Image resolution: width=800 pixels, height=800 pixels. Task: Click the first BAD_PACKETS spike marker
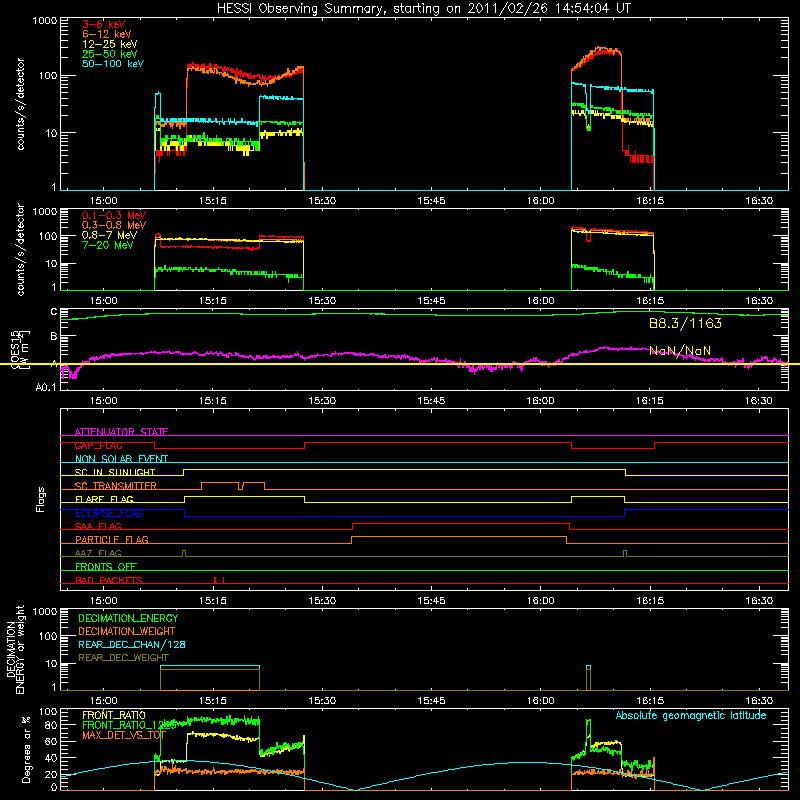pyautogui.click(x=215, y=580)
